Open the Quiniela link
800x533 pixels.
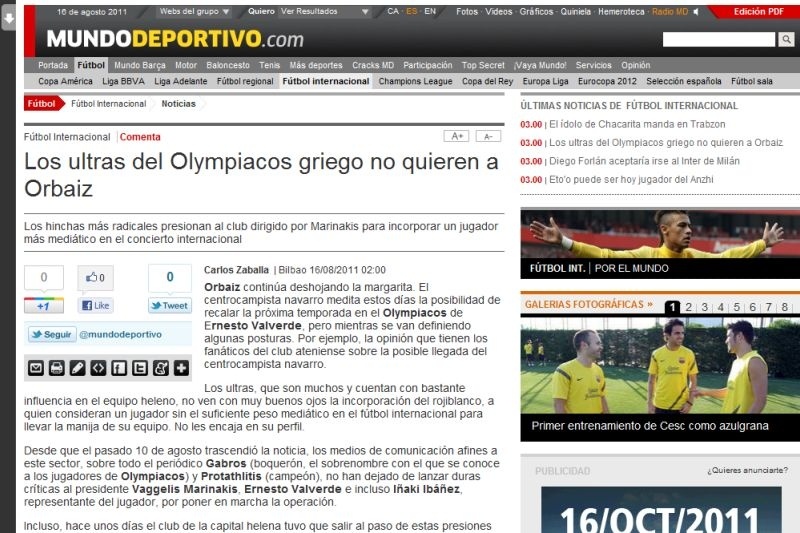point(576,11)
